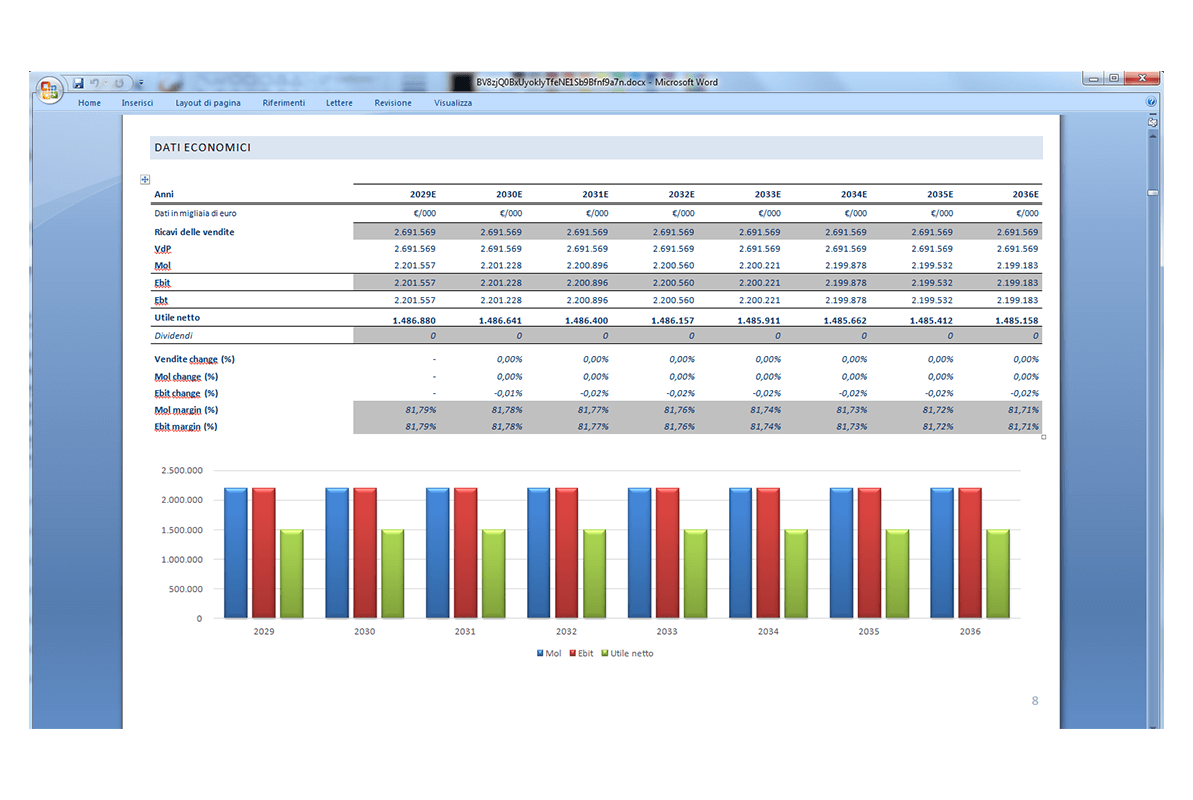Click the Utile netto row label
This screenshot has height=800, width=1193.
tap(177, 317)
